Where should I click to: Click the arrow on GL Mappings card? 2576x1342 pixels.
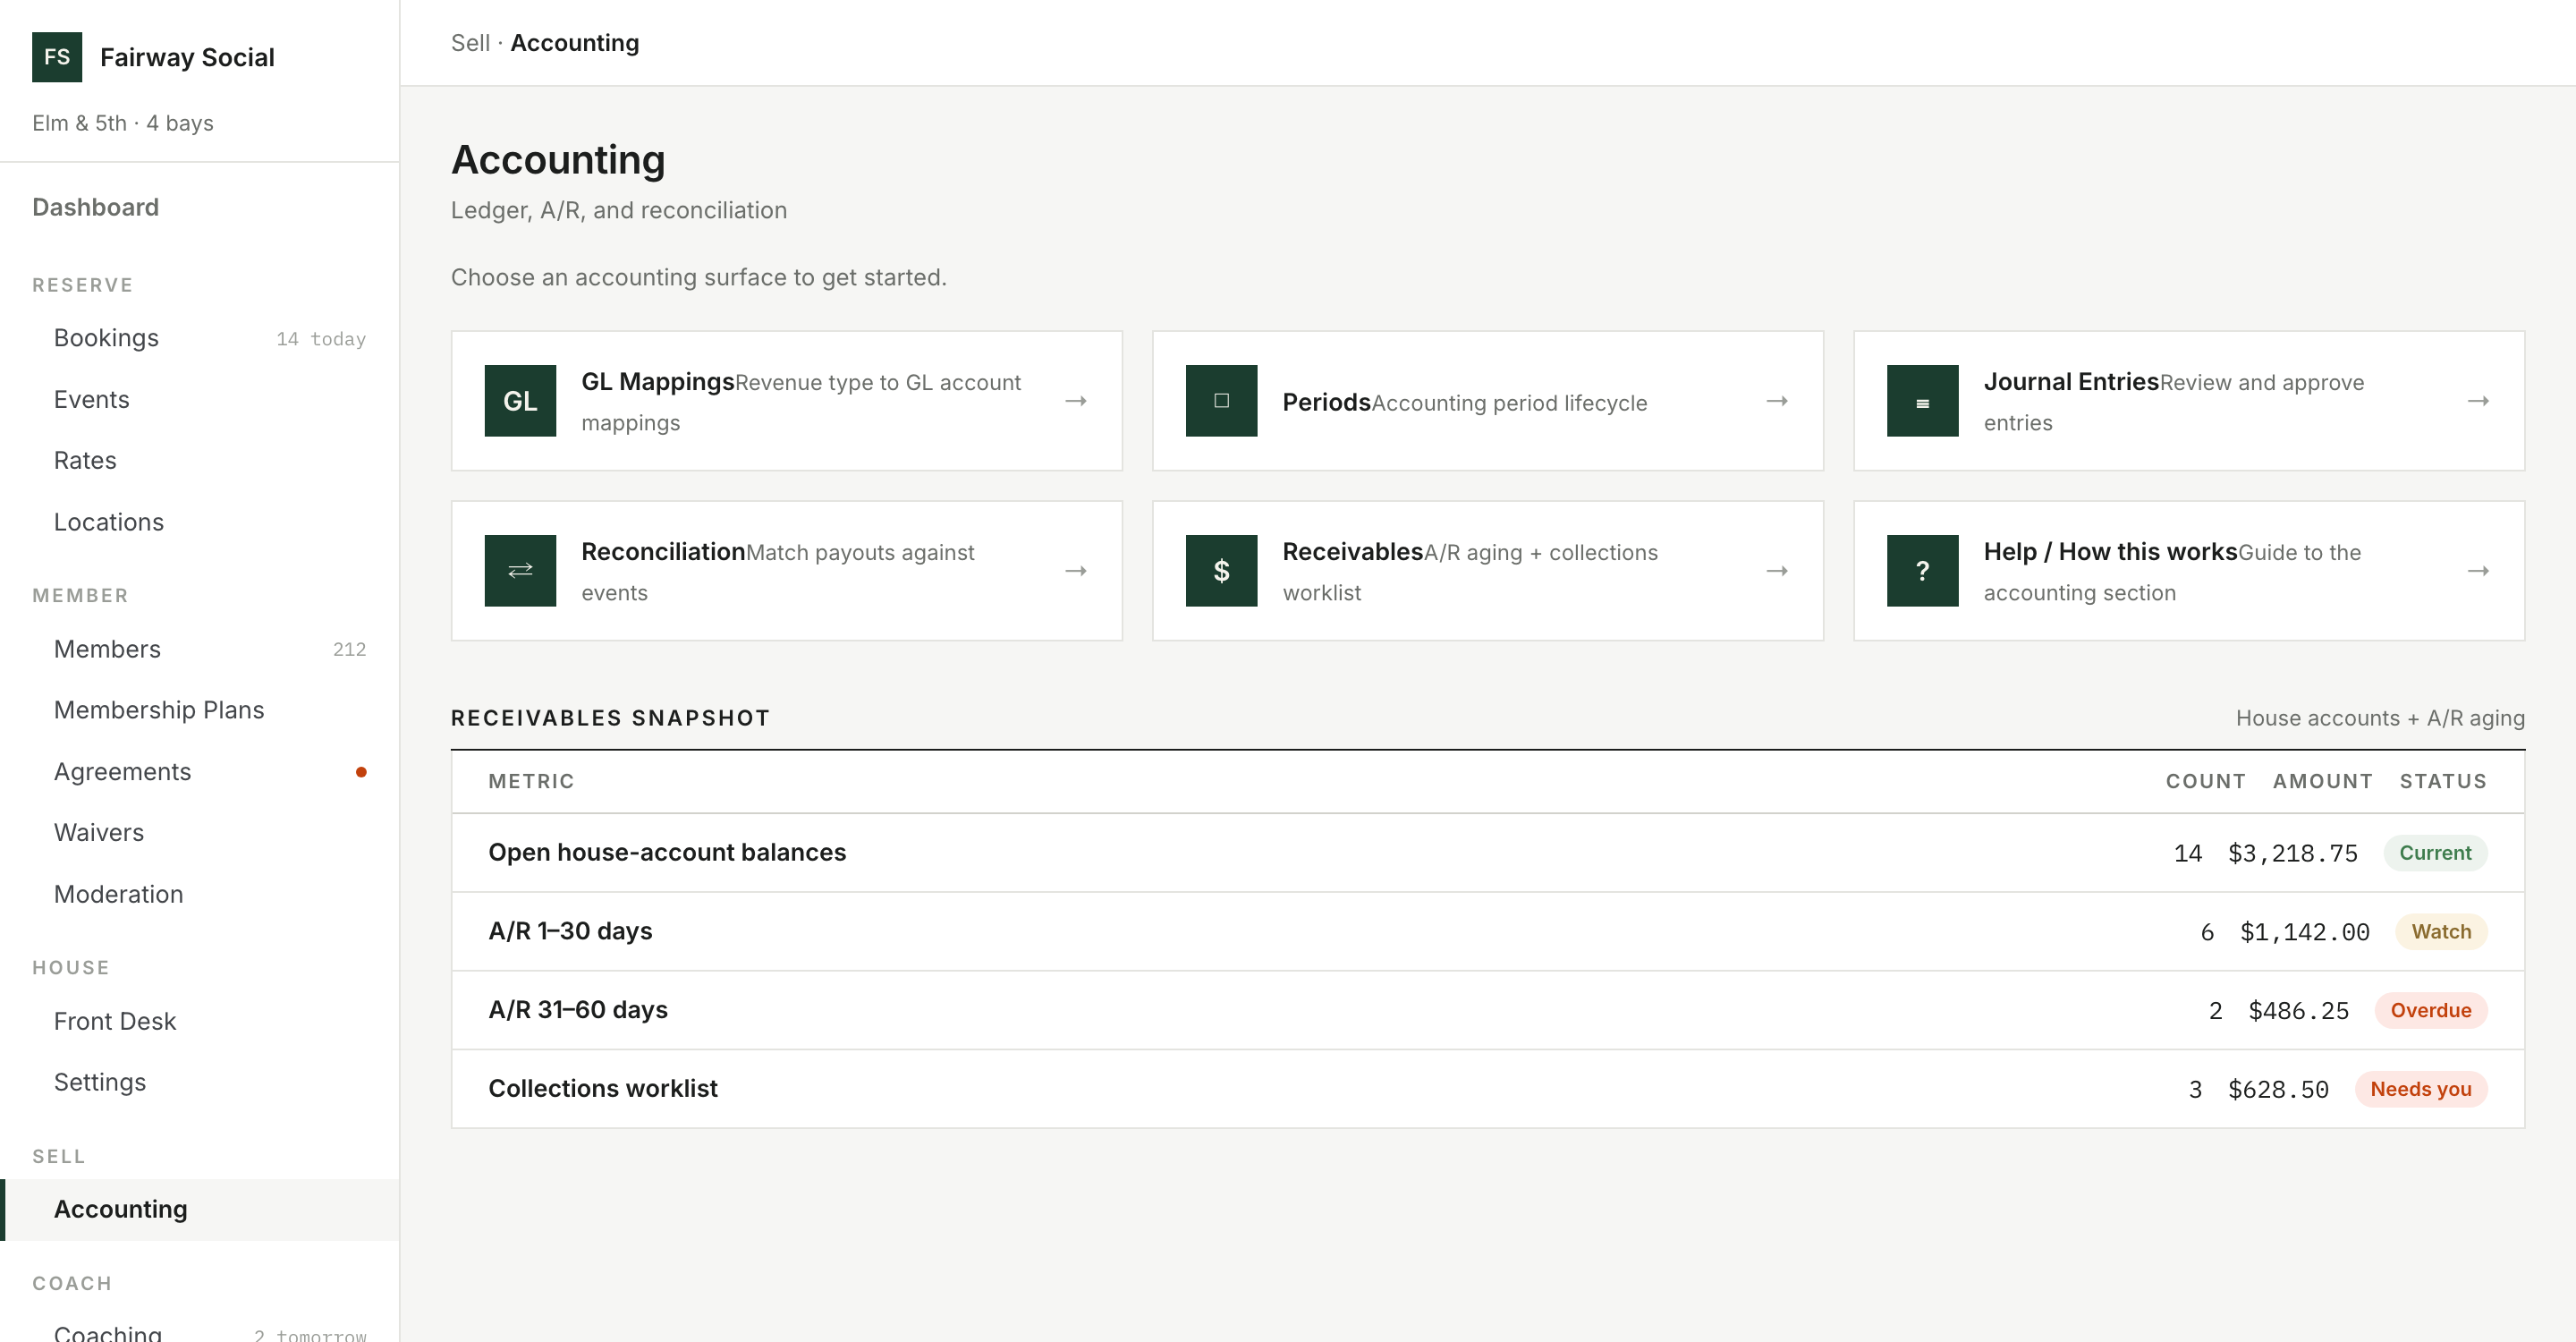[x=1076, y=401]
